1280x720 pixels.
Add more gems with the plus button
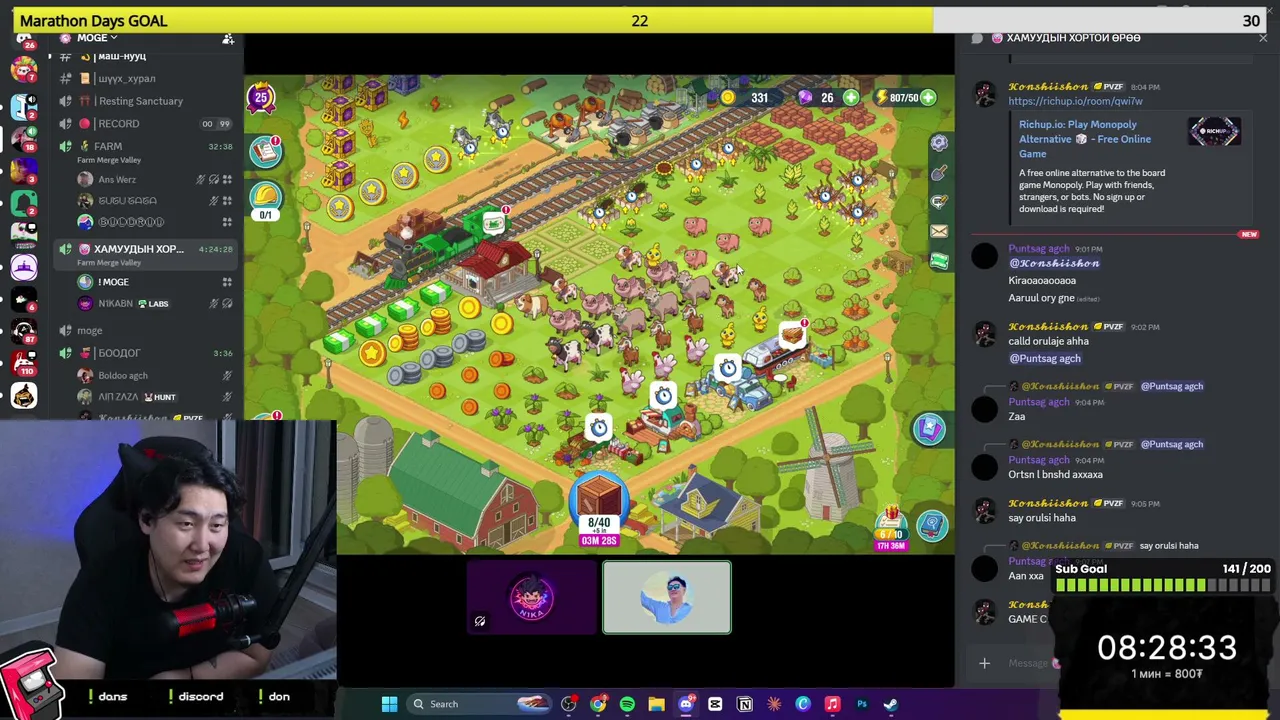(x=851, y=98)
